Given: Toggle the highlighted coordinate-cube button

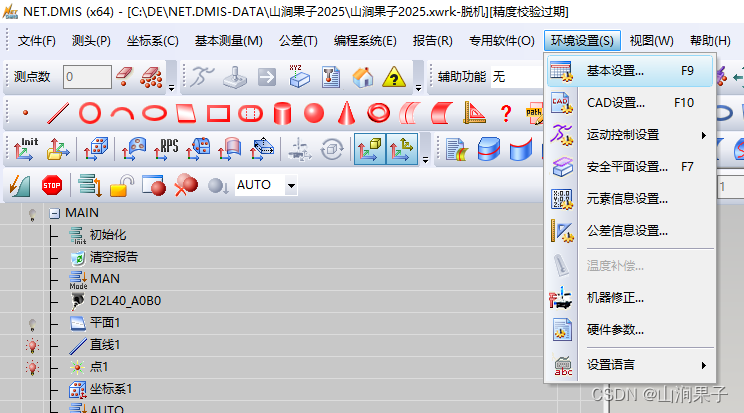Looking at the screenshot, I should 370,149.
